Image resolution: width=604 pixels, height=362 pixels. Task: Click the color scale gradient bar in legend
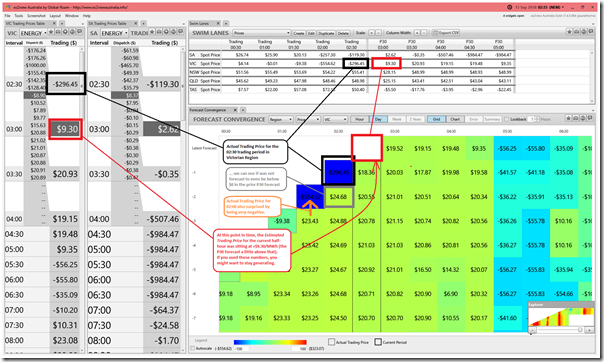click(270, 342)
